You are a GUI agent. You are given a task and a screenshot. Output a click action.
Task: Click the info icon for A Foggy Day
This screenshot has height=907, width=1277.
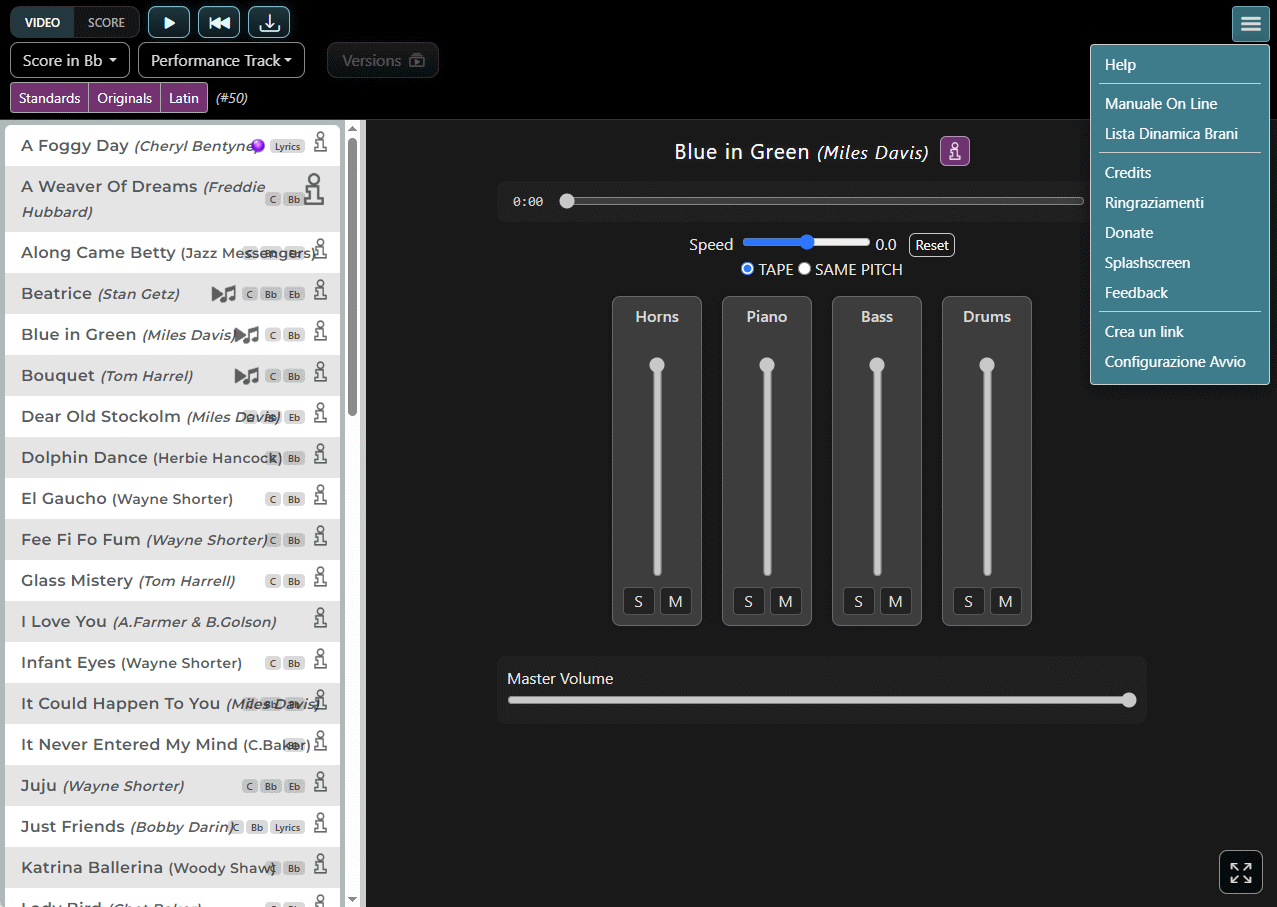point(320,144)
